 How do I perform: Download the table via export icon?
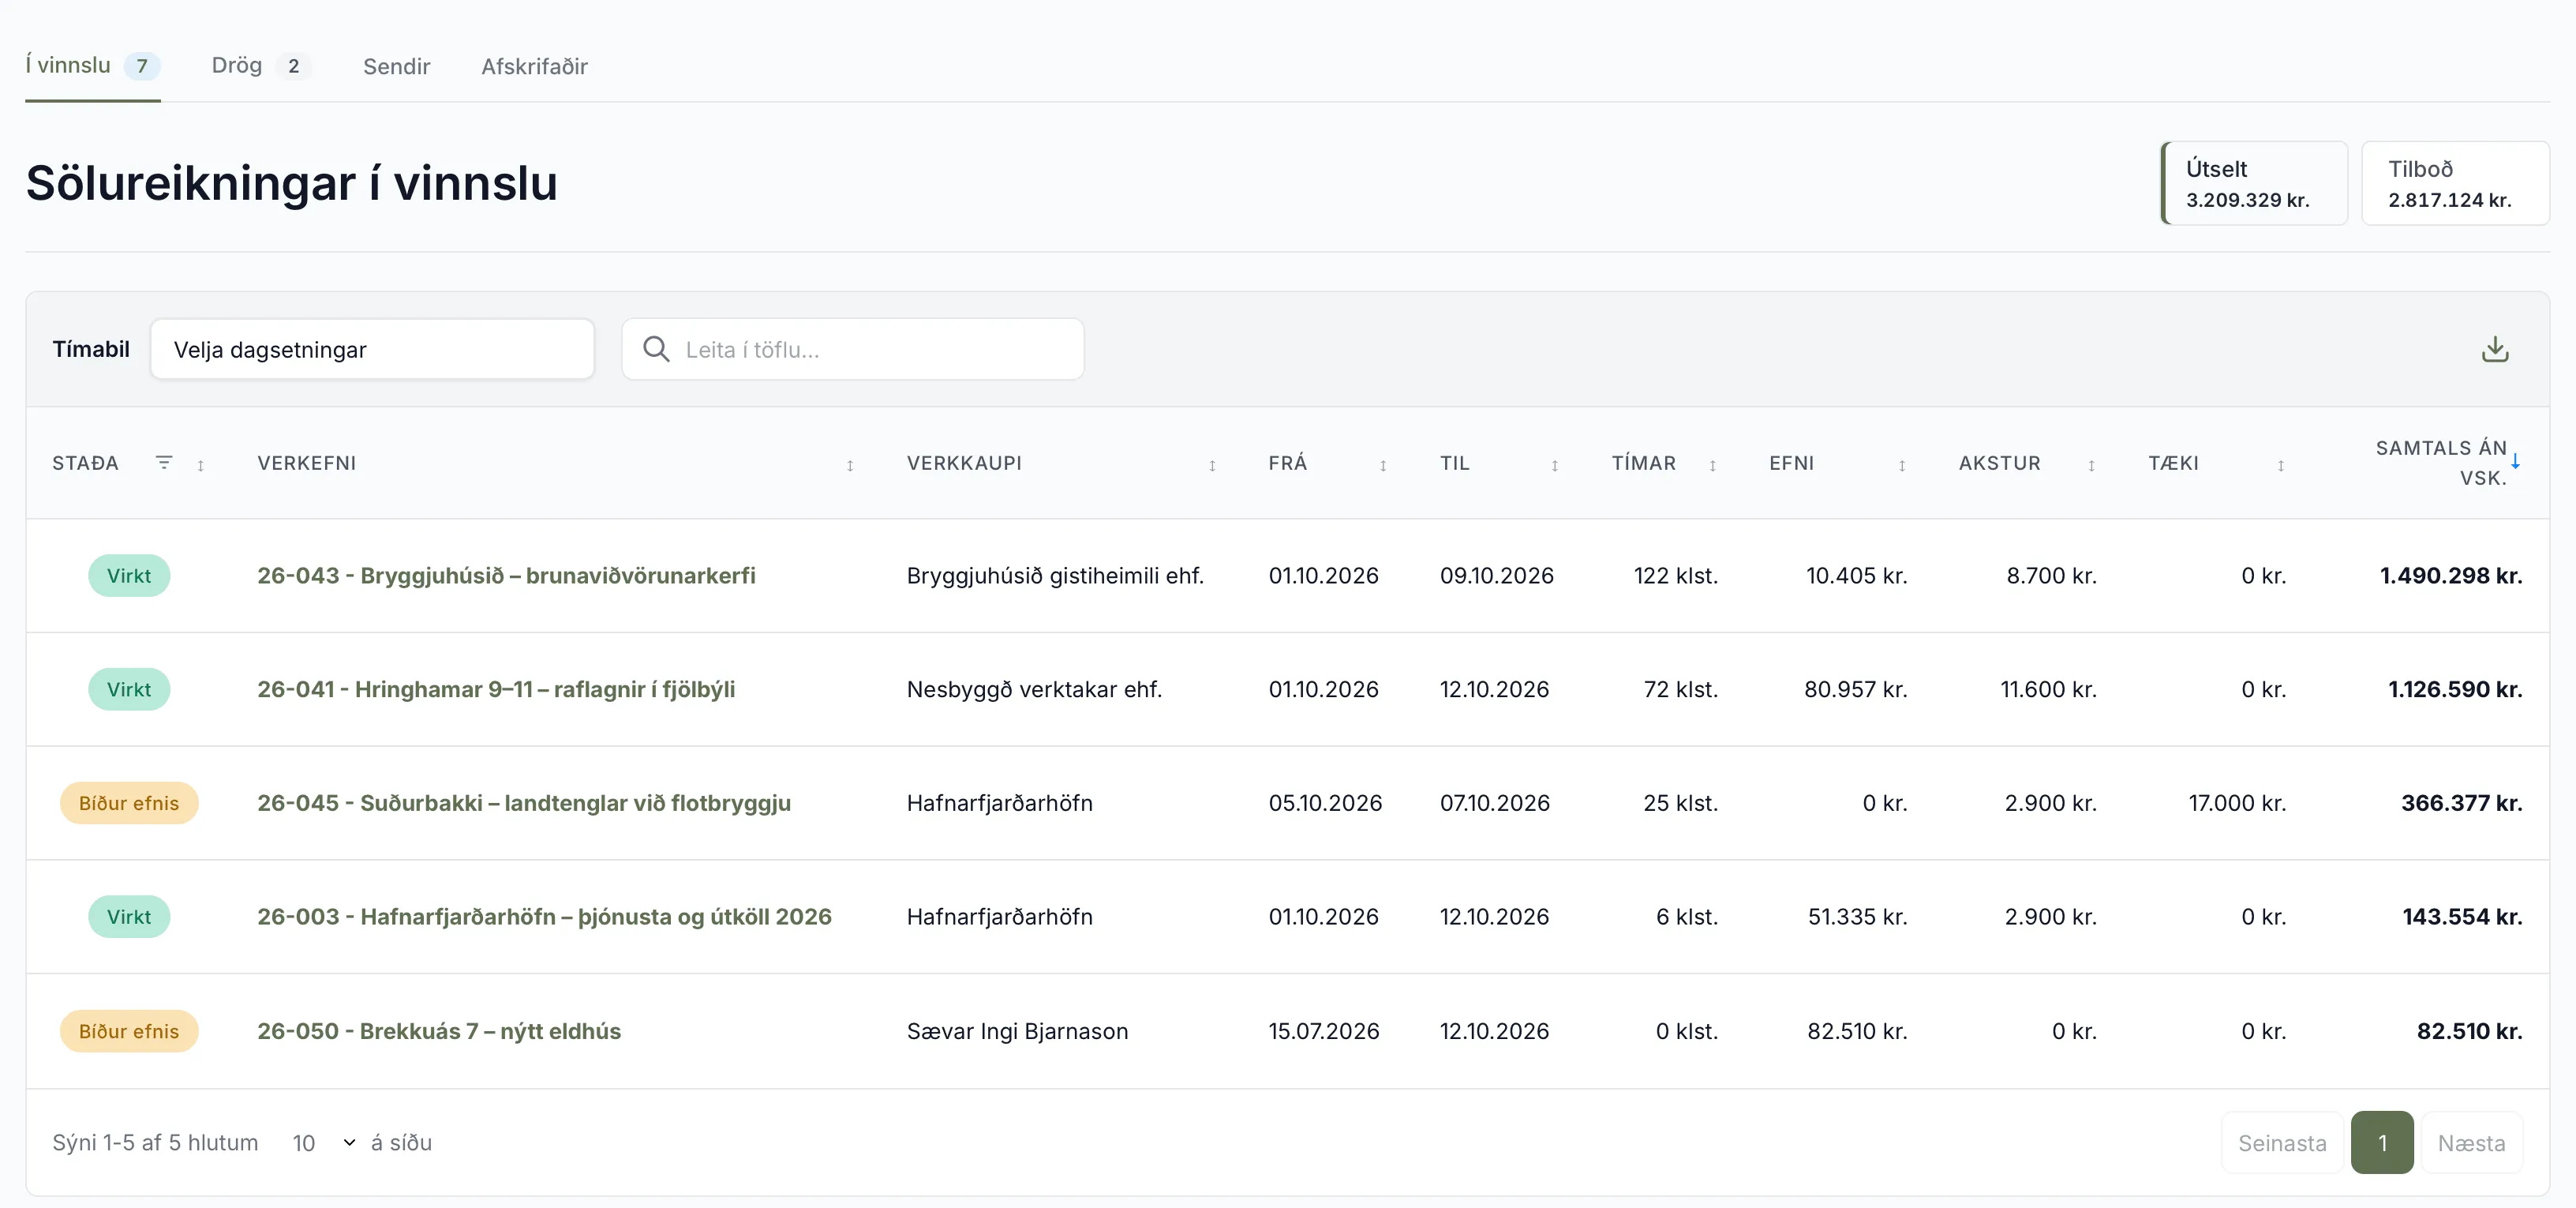click(2495, 349)
